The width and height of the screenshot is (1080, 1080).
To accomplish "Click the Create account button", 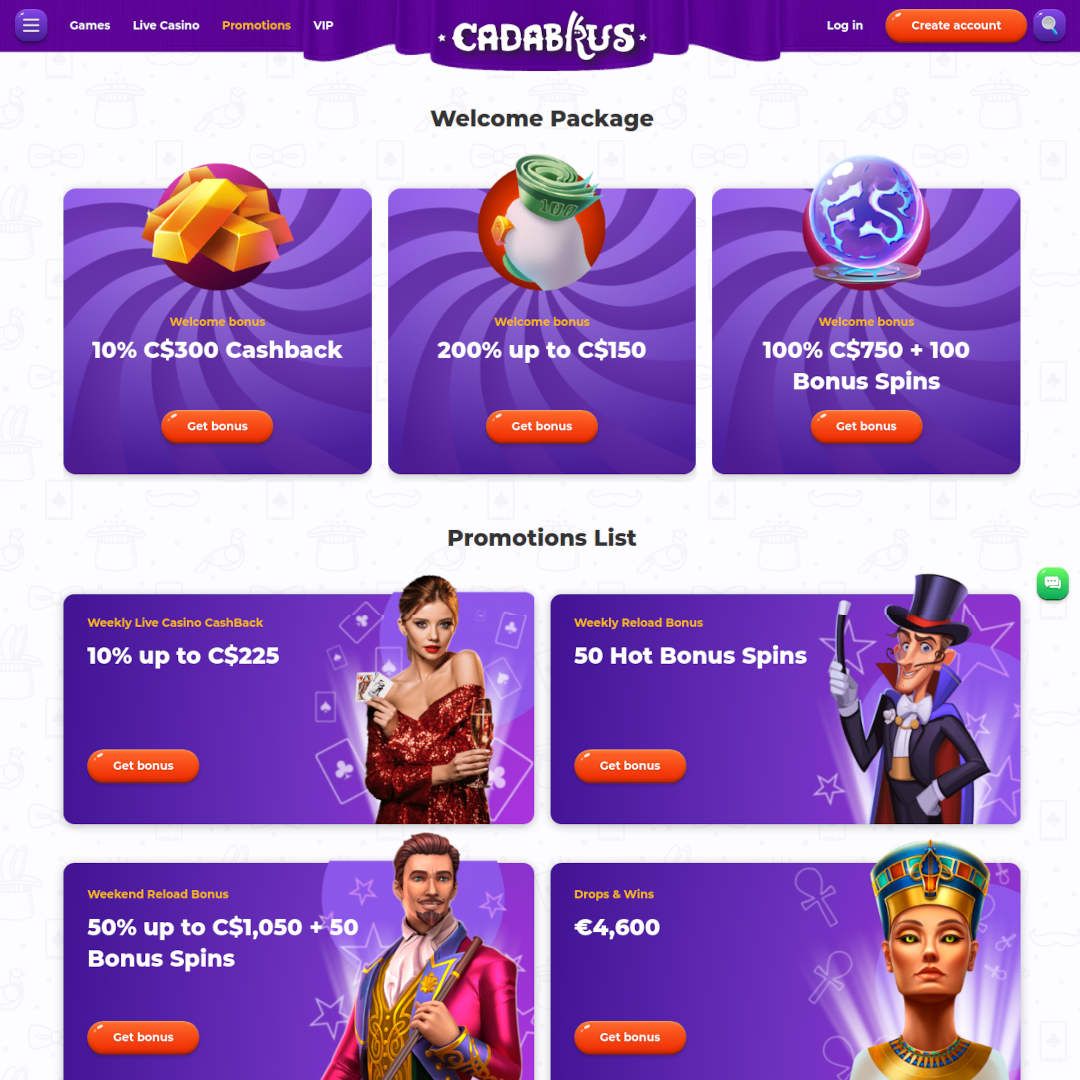I will point(956,25).
